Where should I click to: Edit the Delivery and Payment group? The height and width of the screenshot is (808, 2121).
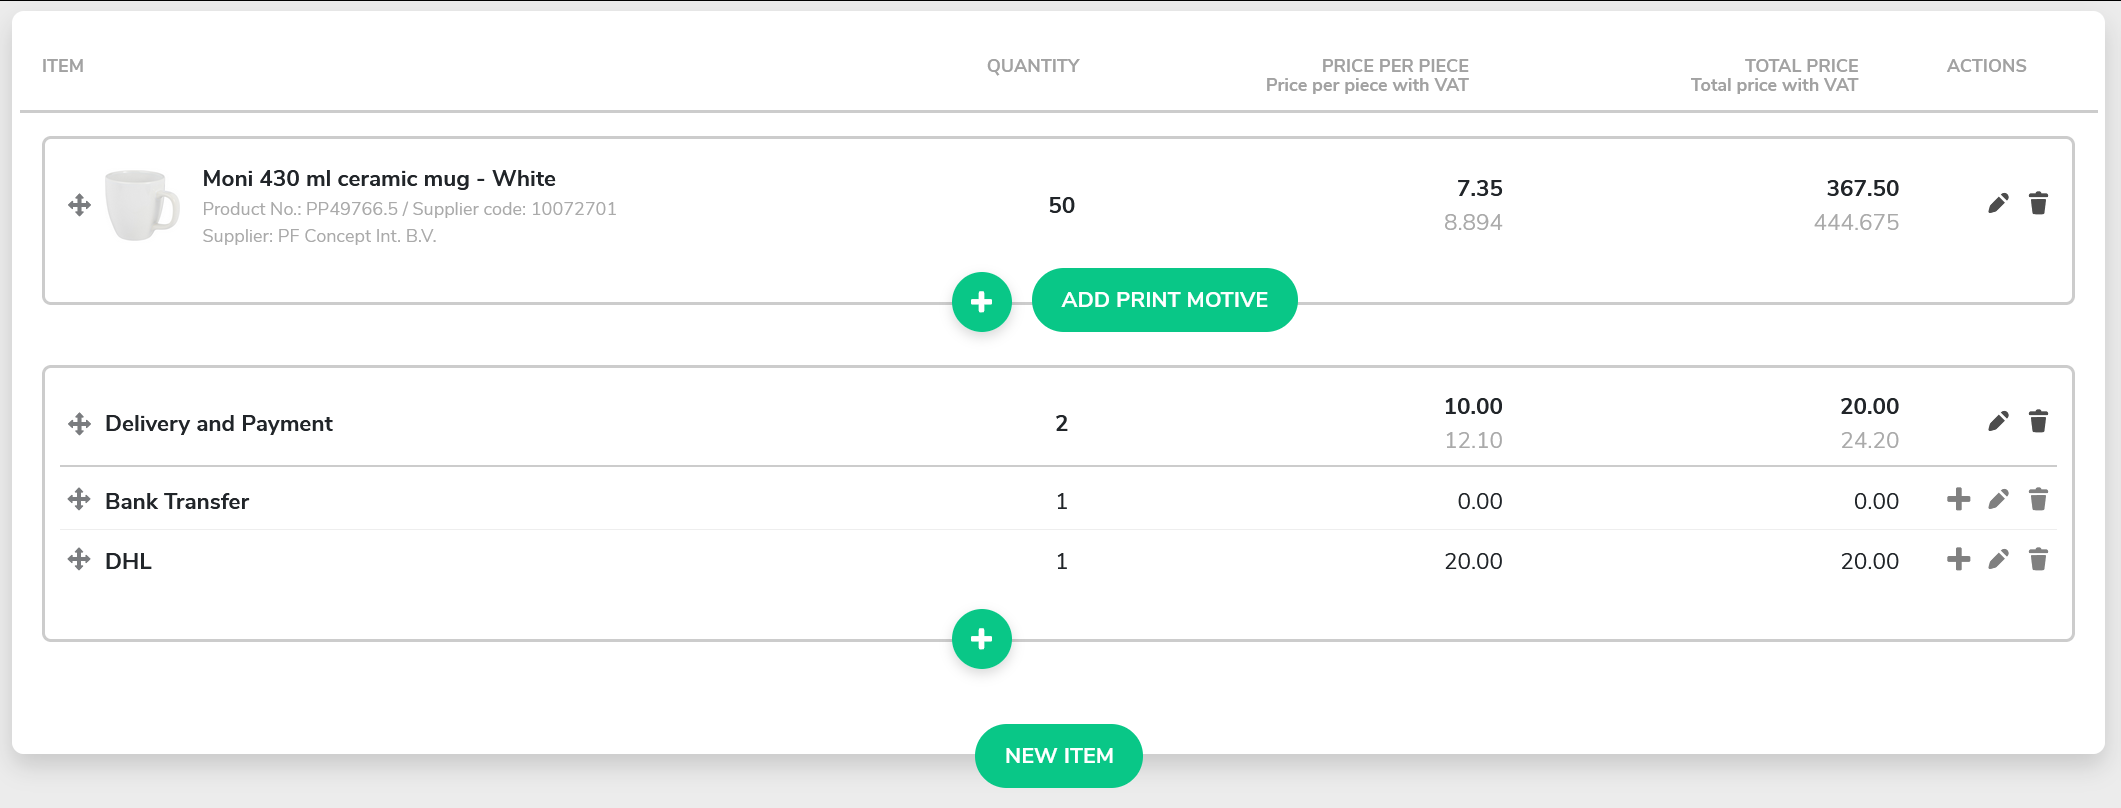coord(1998,421)
